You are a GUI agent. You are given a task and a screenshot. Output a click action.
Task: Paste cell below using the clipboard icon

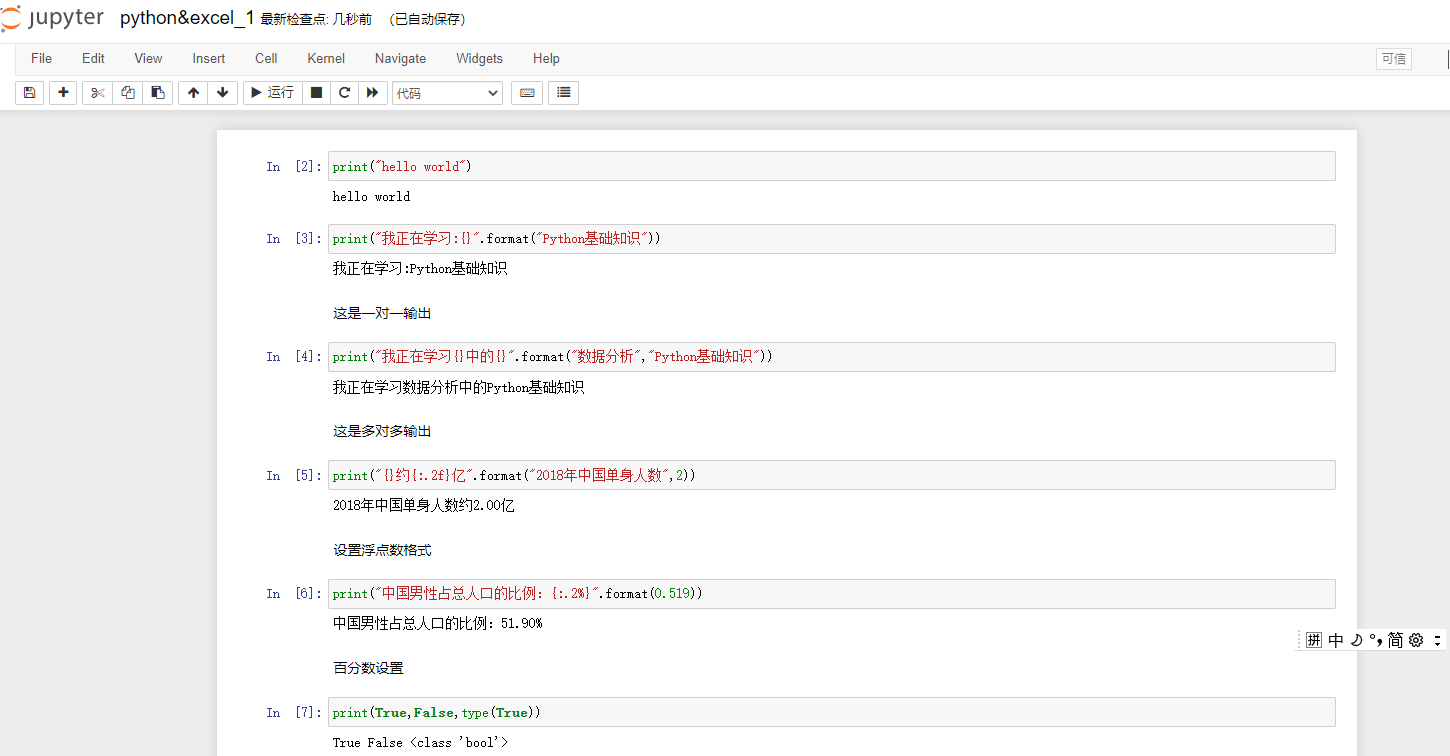pos(157,93)
